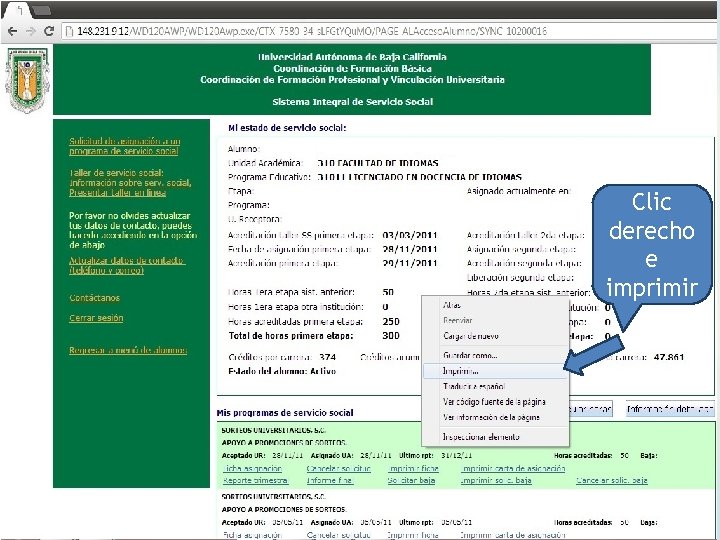Open the Informe final link
The width and height of the screenshot is (720, 540).
pos(330,480)
